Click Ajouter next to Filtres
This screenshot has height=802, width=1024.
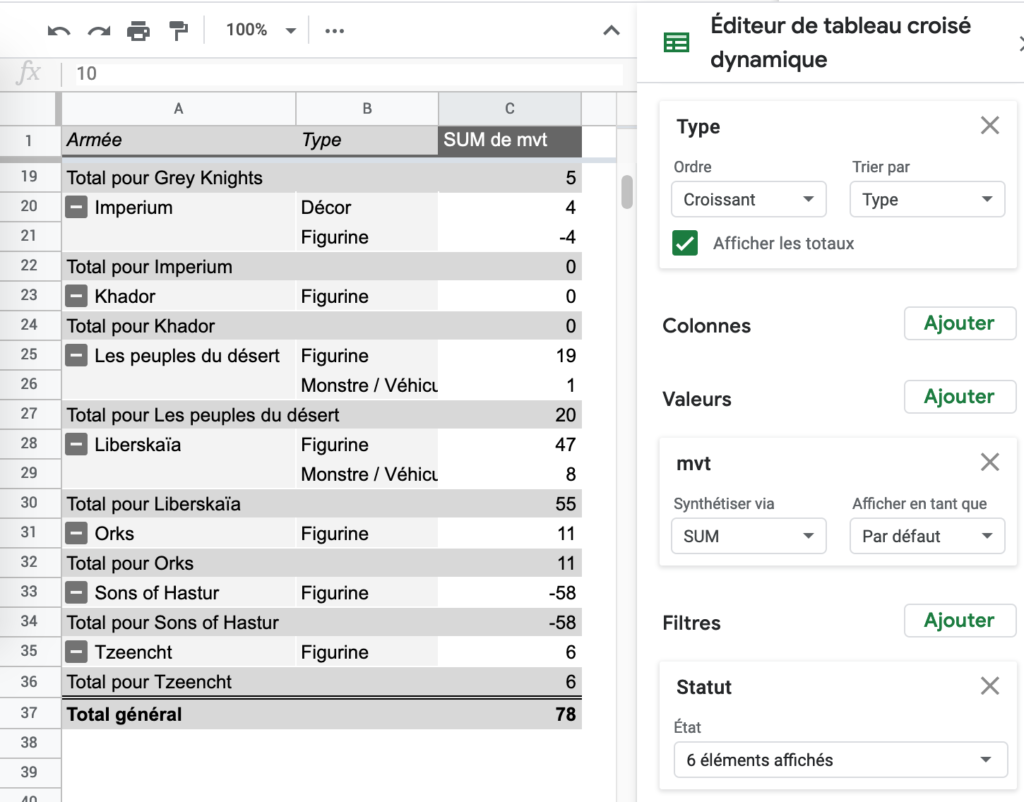(x=959, y=620)
